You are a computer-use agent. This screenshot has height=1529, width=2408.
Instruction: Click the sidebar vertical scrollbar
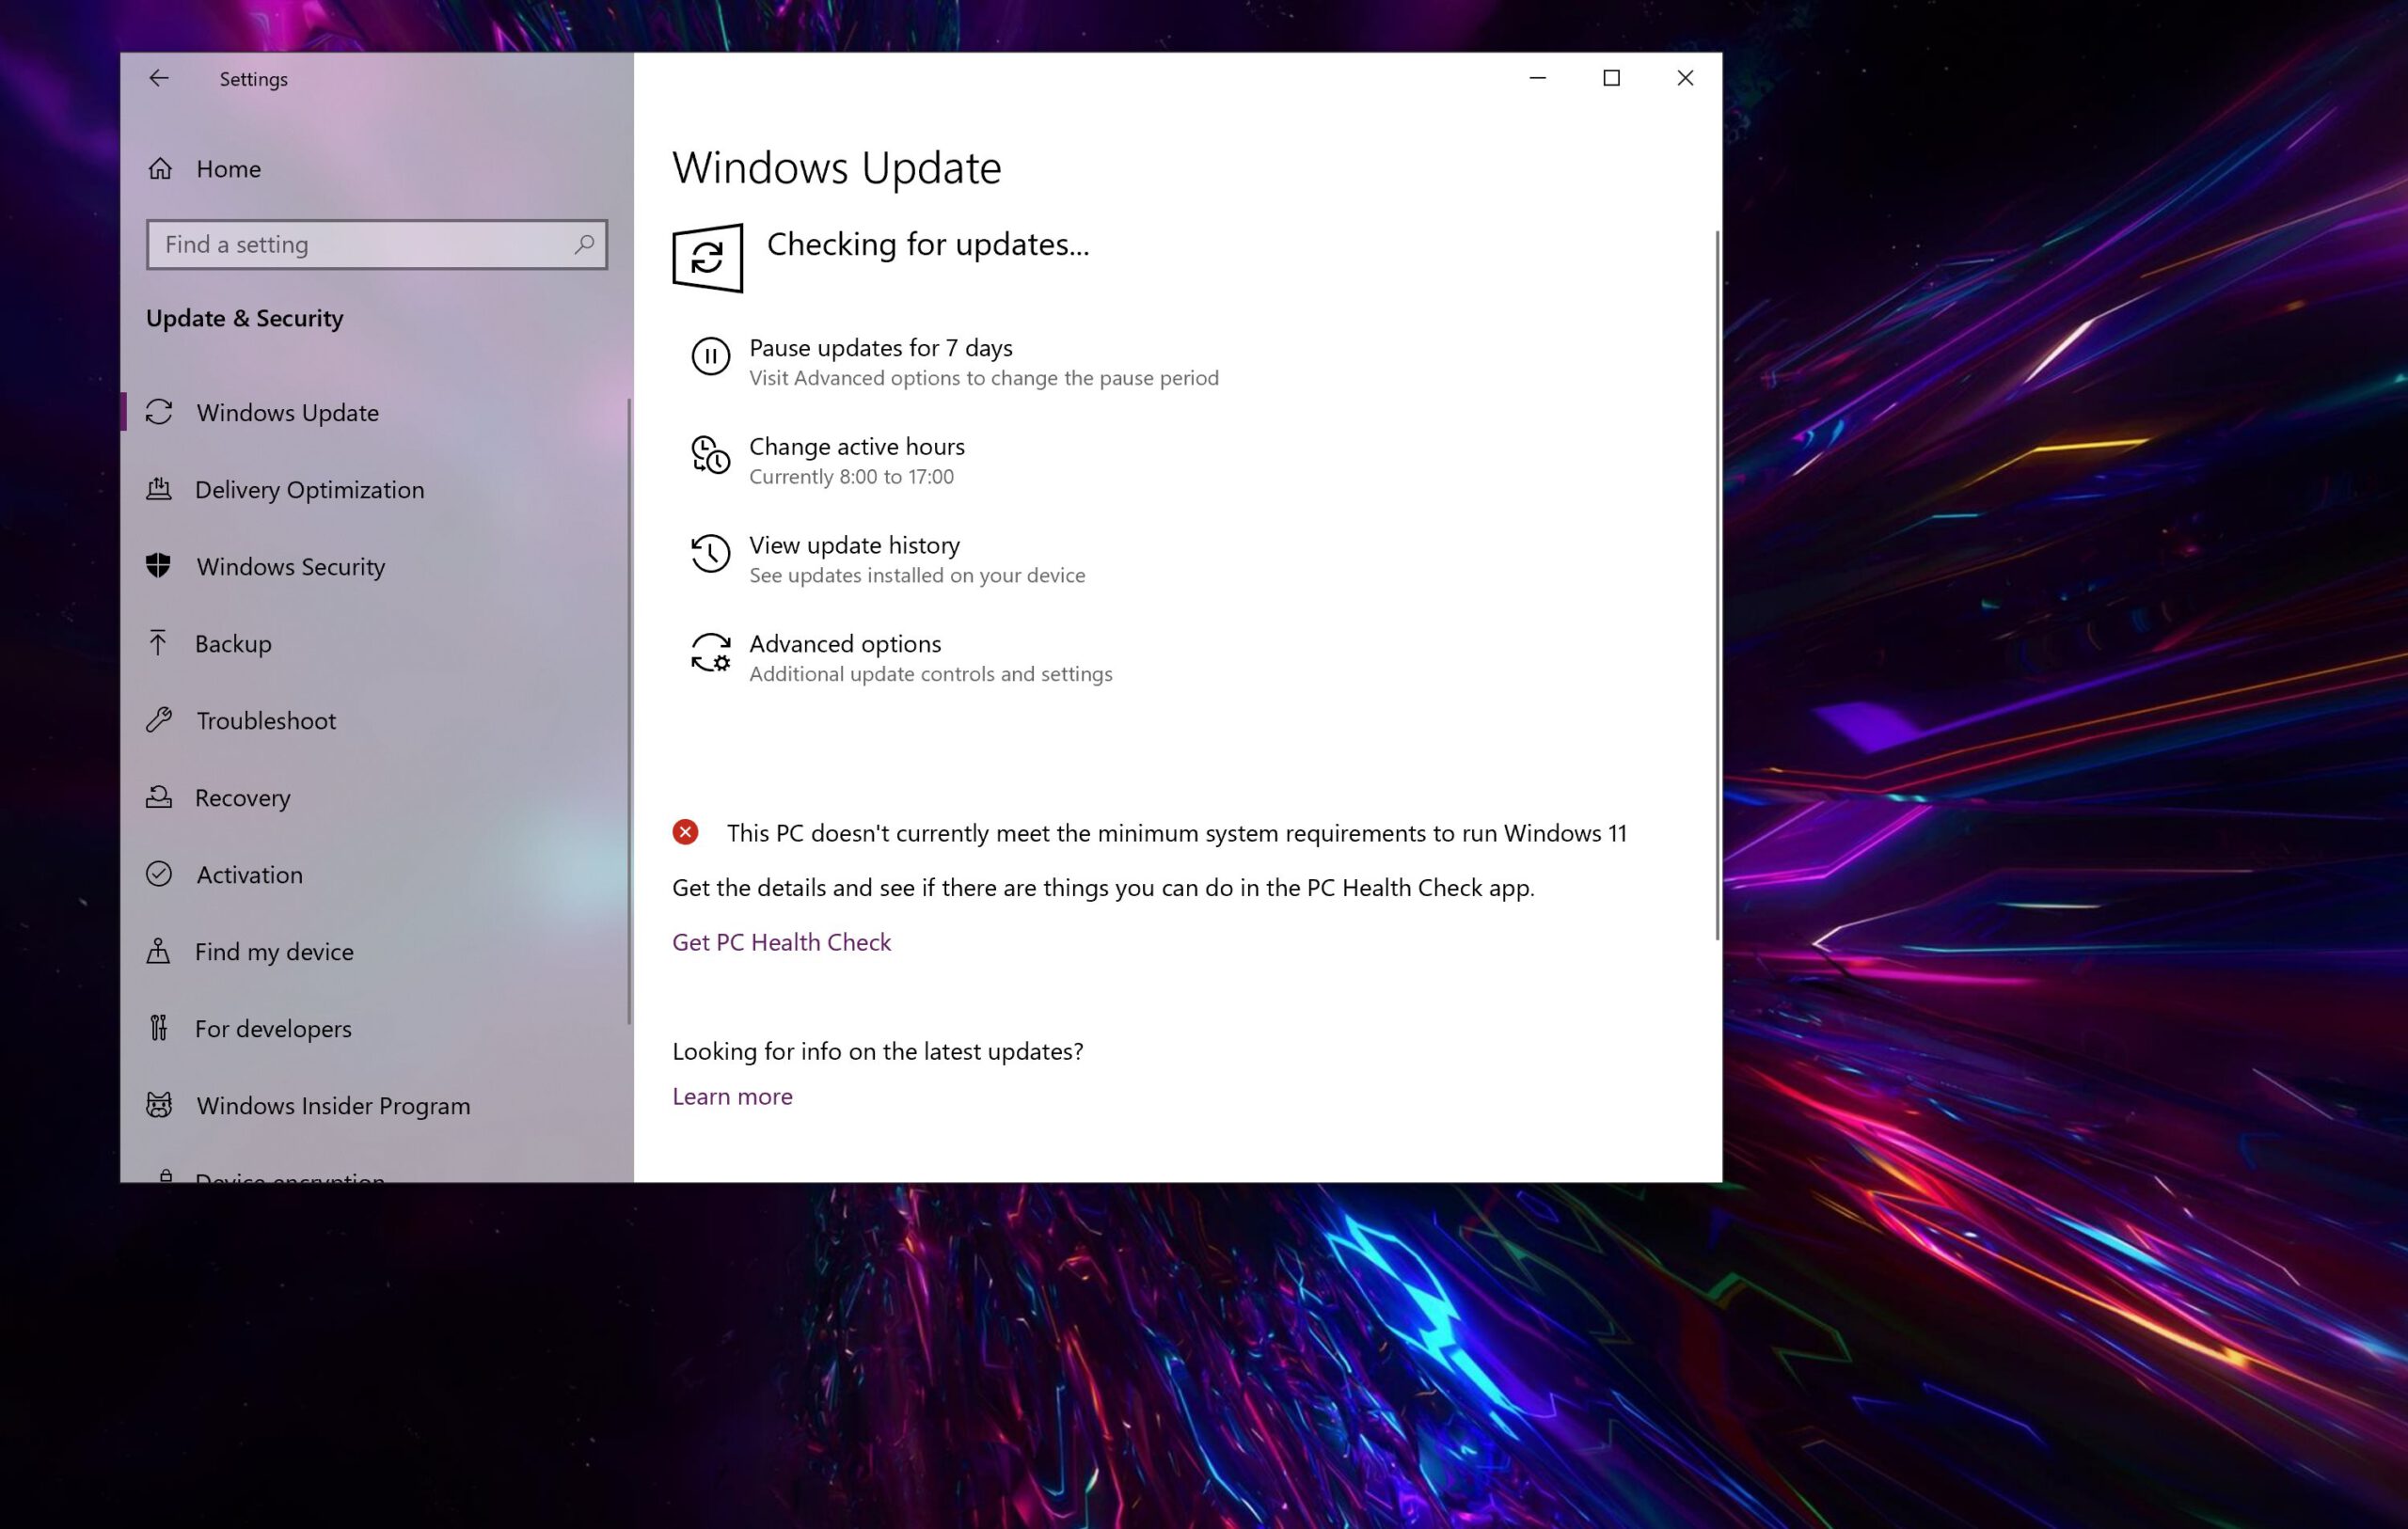click(629, 711)
